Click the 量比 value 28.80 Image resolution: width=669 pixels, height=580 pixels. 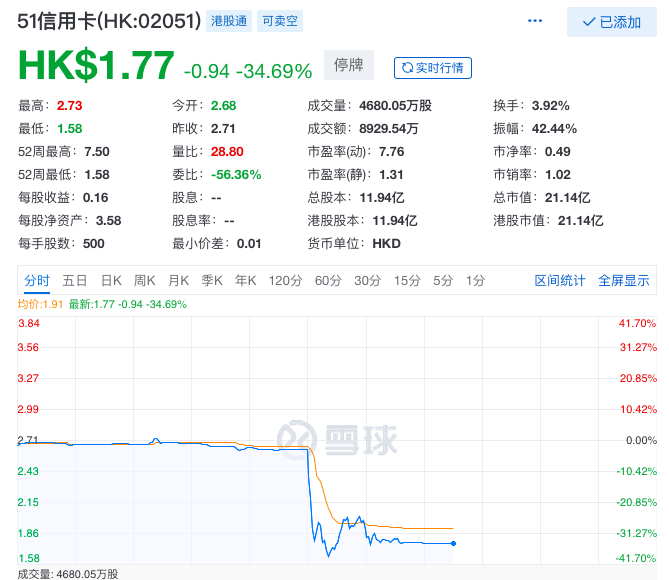227,152
